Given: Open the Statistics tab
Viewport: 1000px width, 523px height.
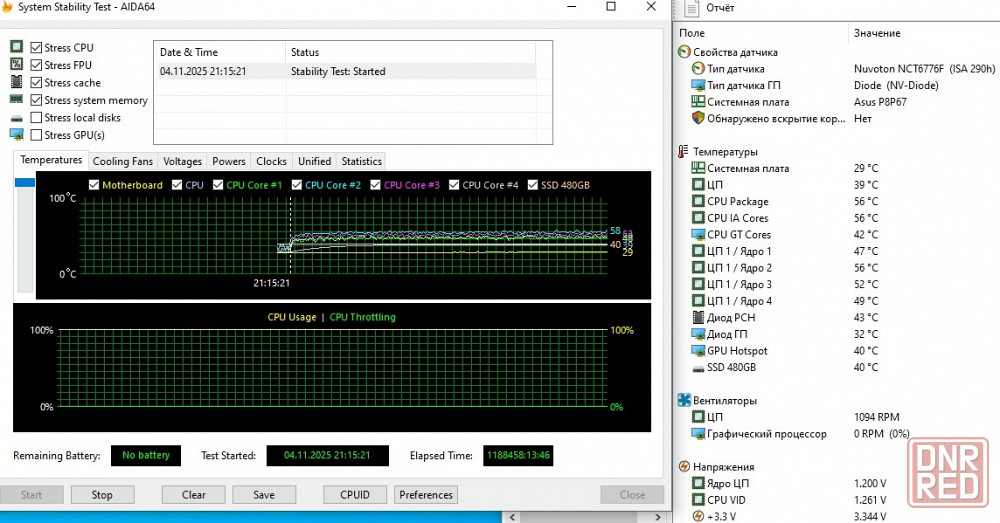Looking at the screenshot, I should pos(362,161).
